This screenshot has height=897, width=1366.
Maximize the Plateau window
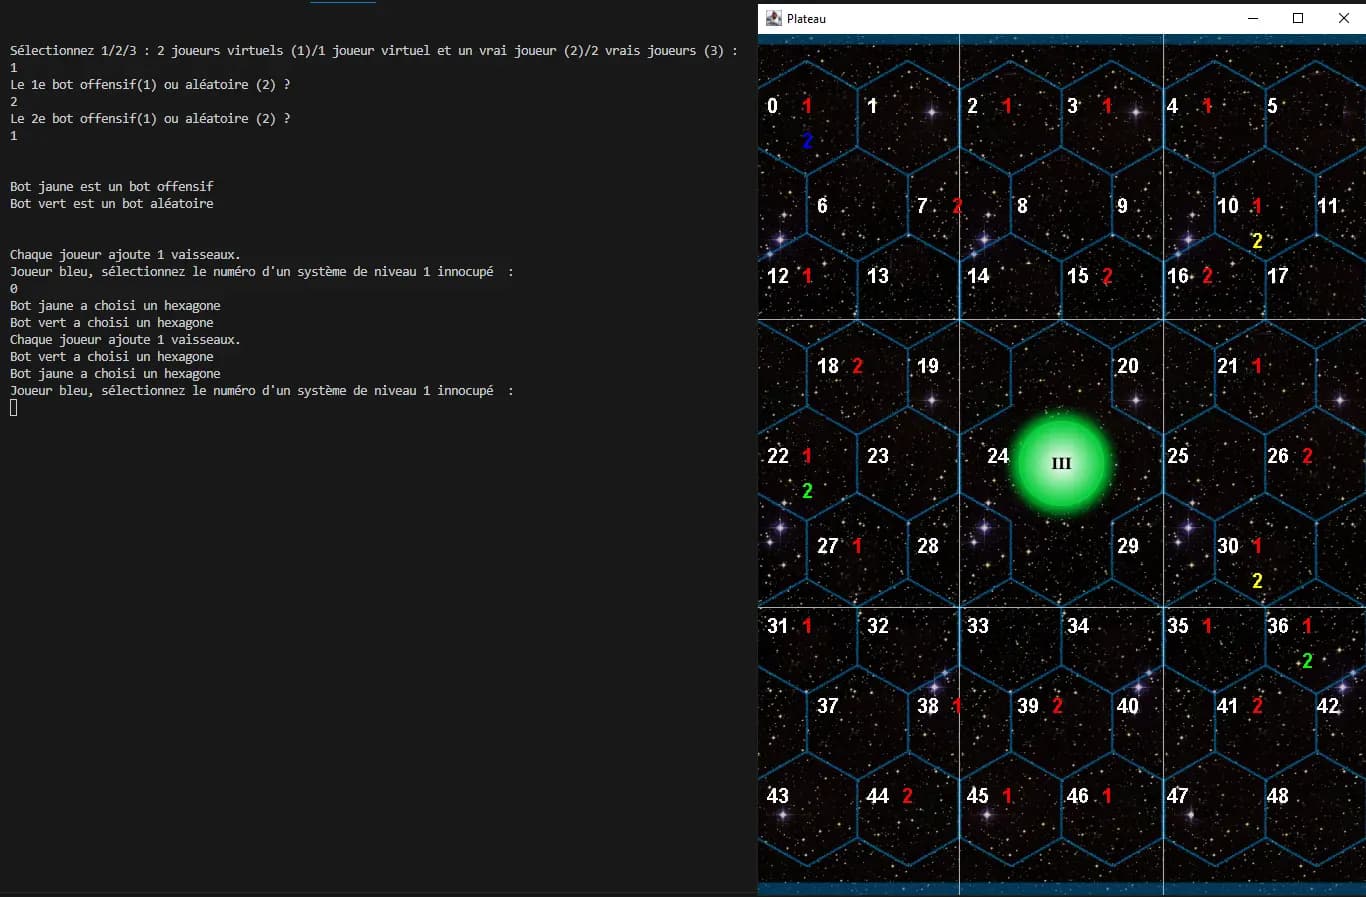[x=1298, y=18]
